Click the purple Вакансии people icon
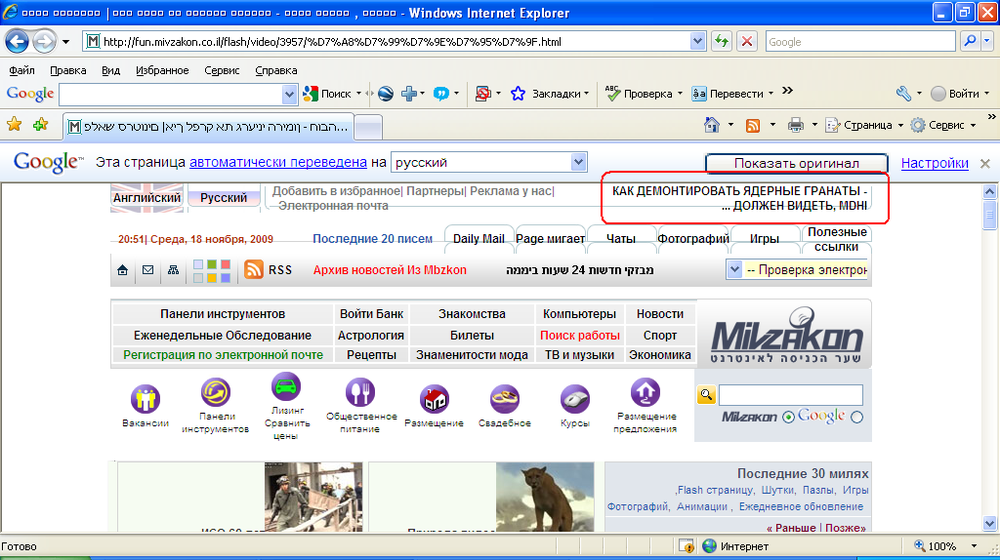1000x560 pixels. click(x=145, y=399)
